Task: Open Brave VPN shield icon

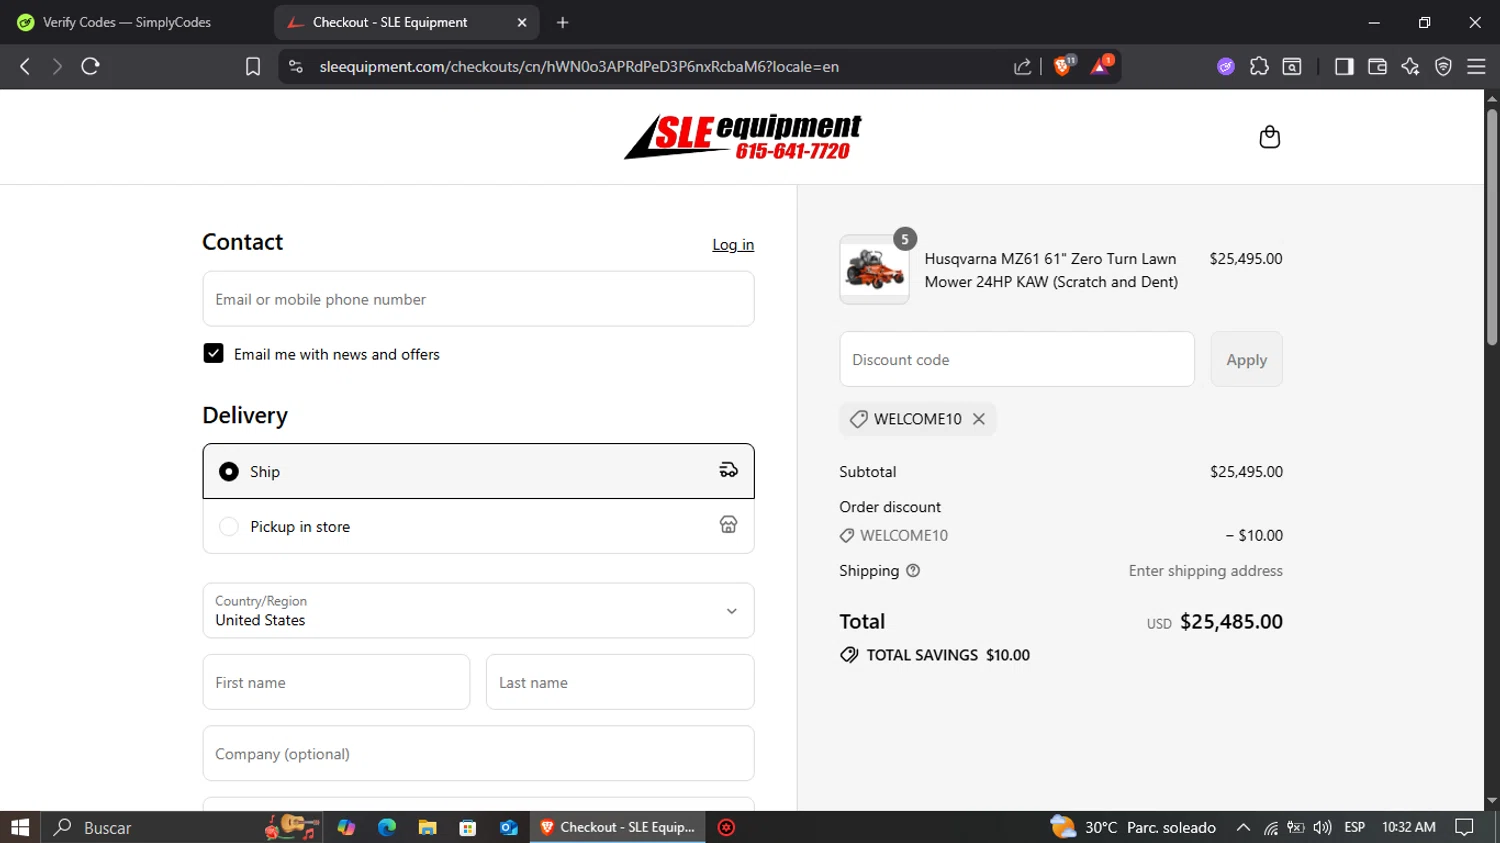Action: point(1443,66)
